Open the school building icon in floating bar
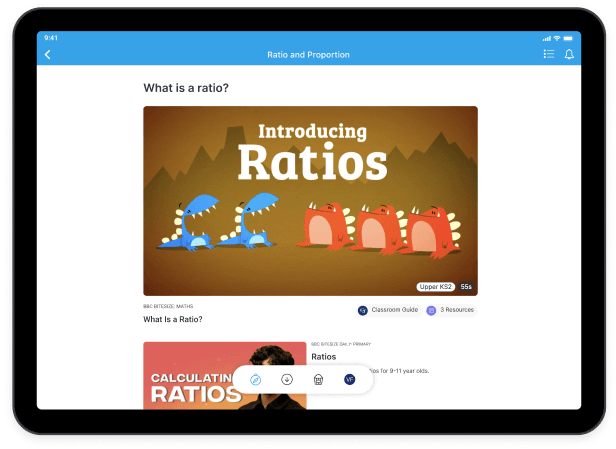Screen dimensions: 616x449 (x=318, y=379)
